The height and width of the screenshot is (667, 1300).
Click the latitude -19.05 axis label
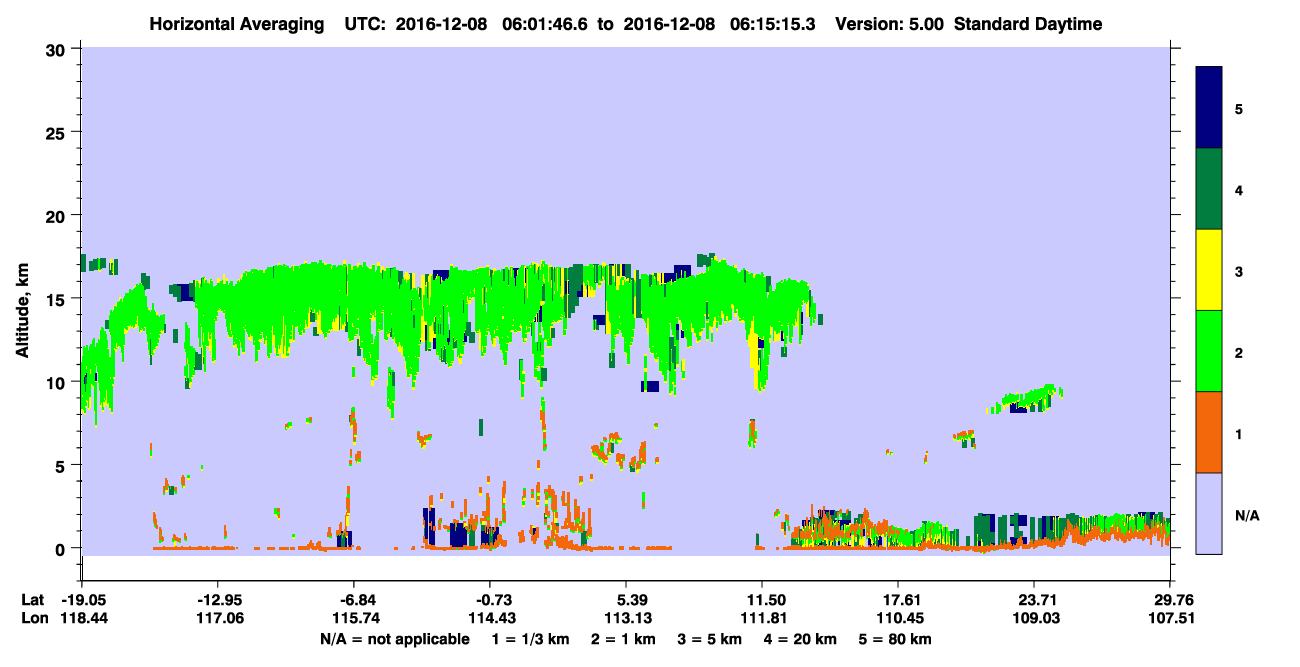pos(83,599)
